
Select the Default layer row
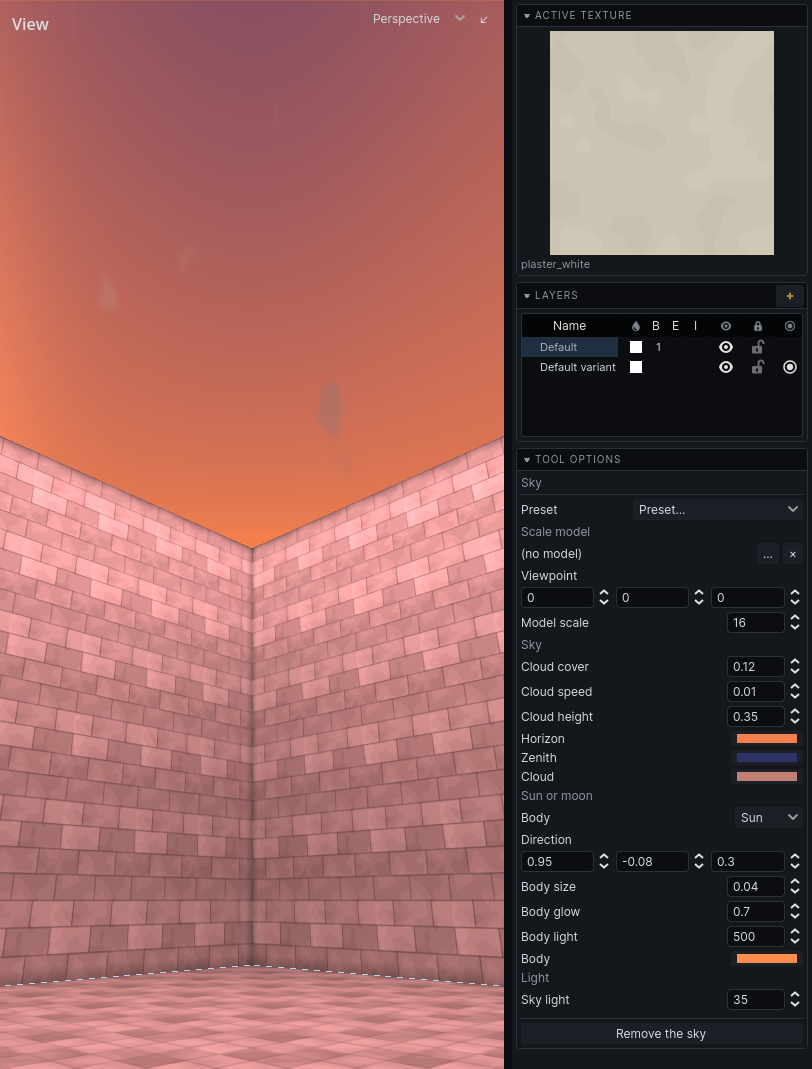(x=661, y=347)
